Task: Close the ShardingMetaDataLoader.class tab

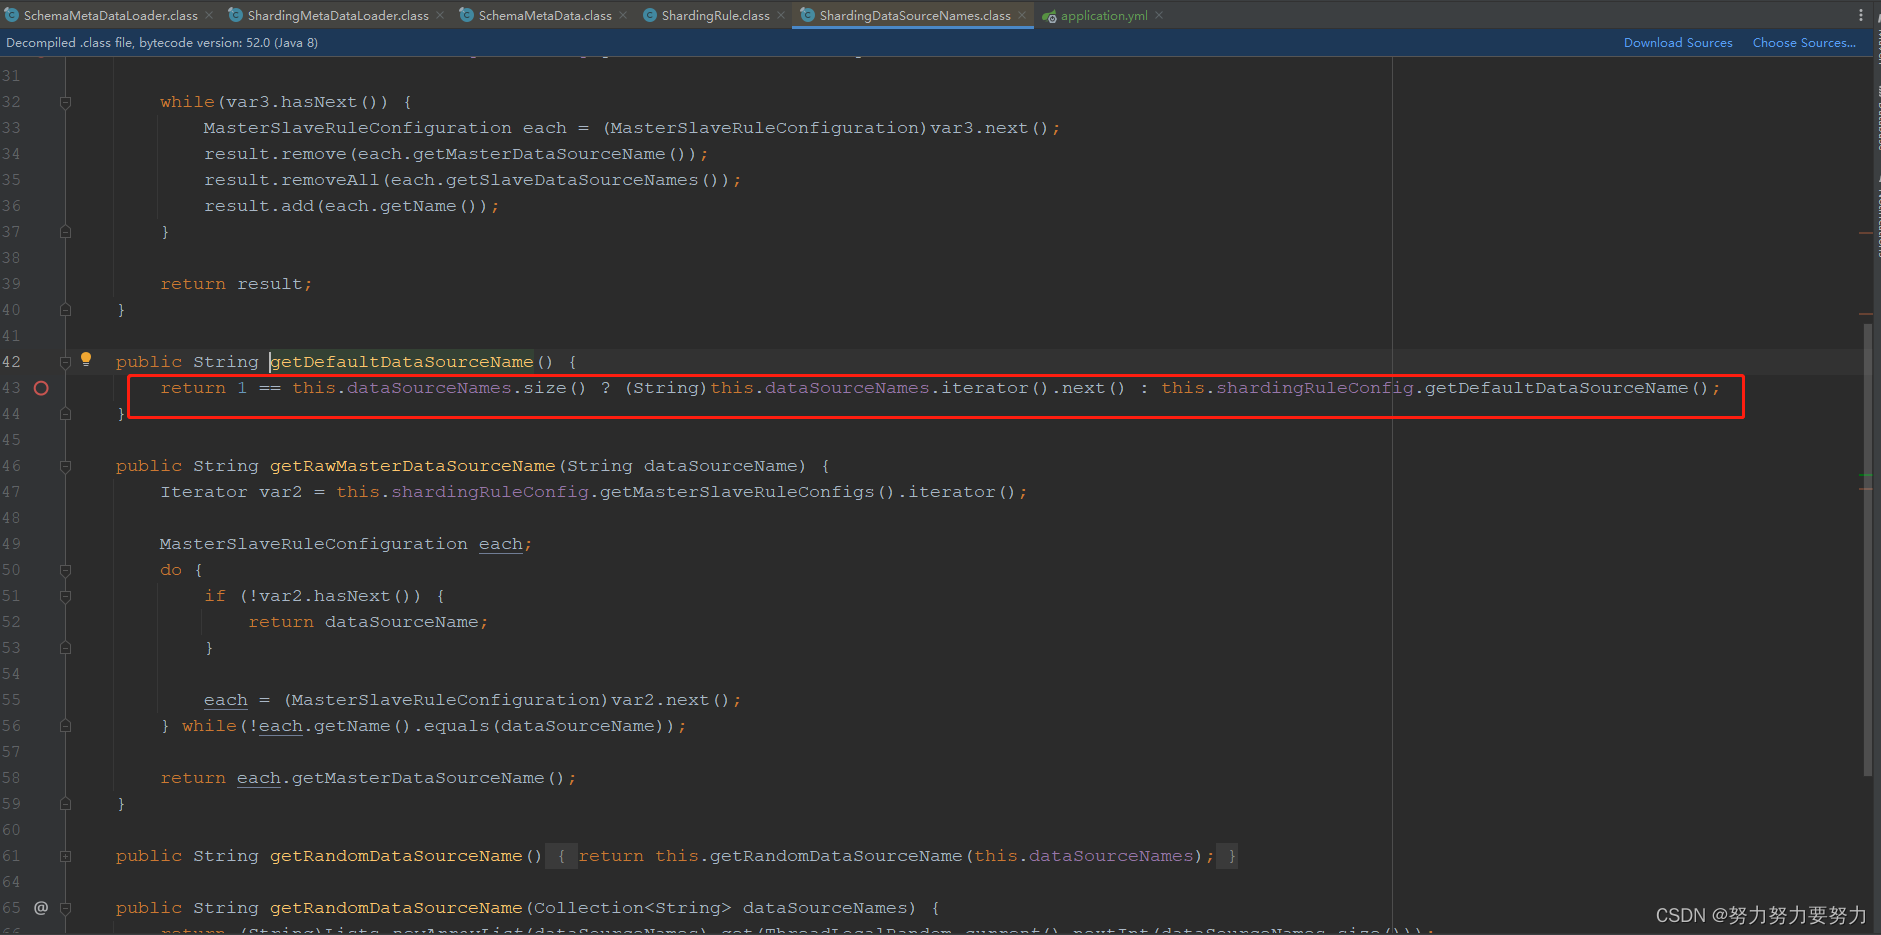Action: point(440,15)
